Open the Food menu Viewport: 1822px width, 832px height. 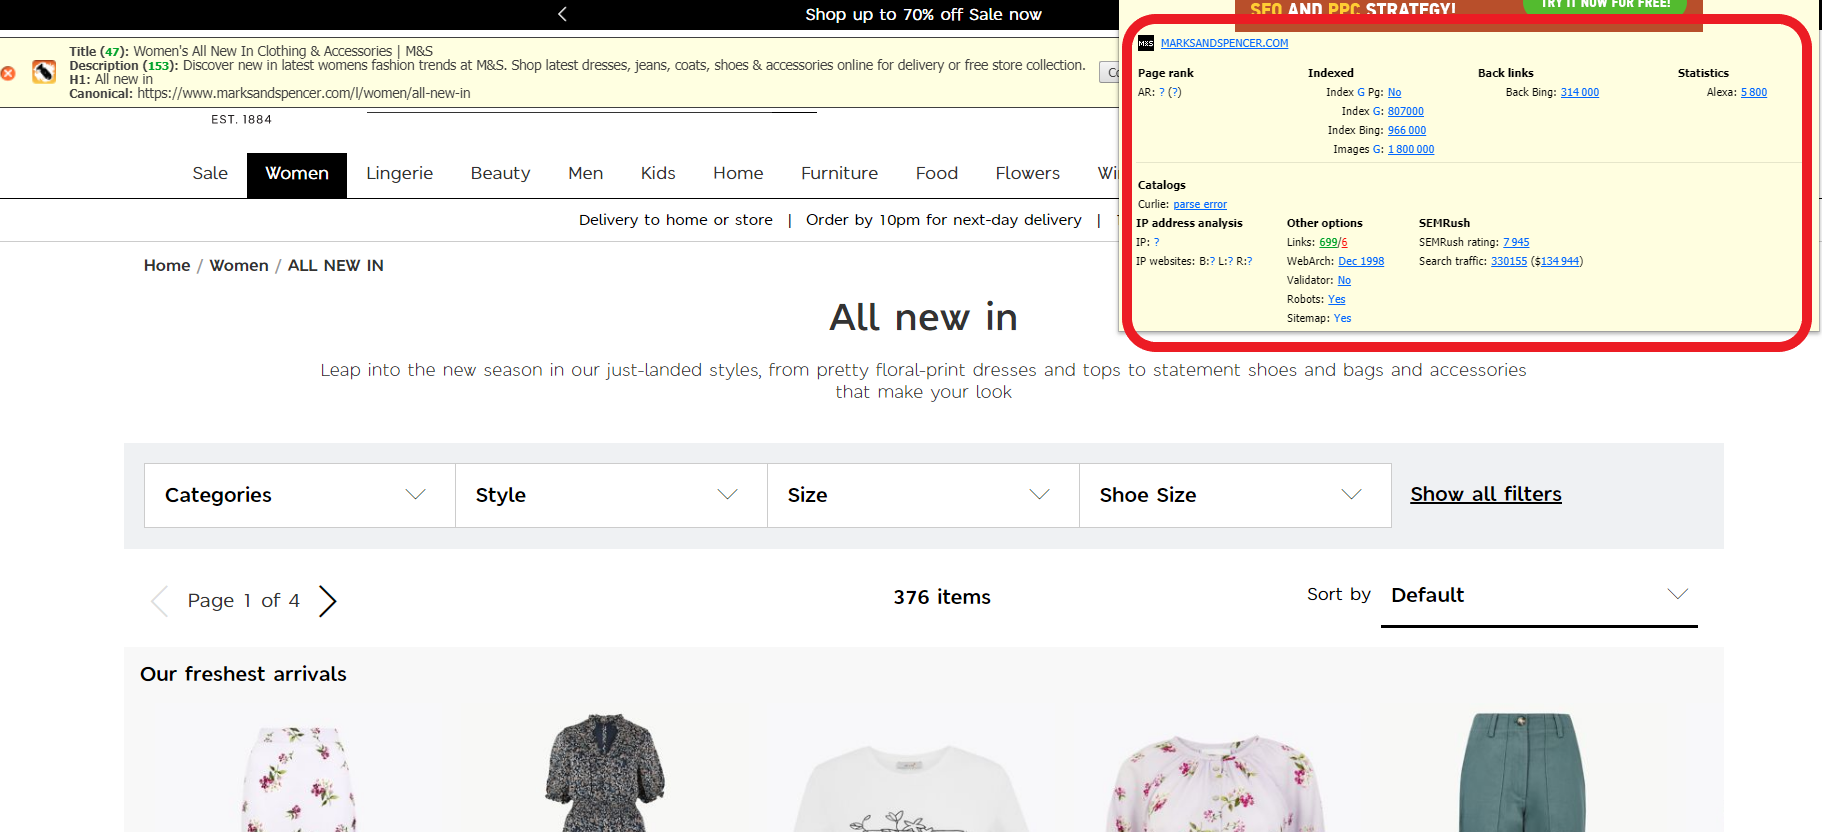click(x=936, y=174)
